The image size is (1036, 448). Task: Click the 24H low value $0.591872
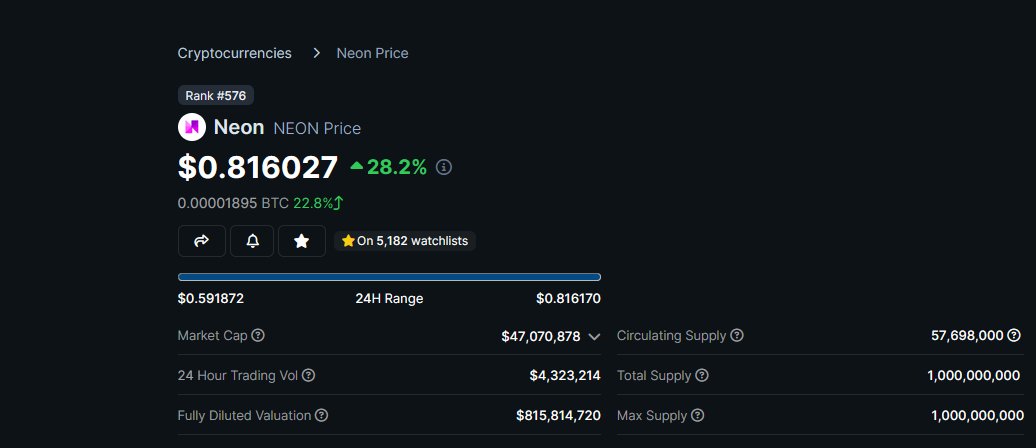pyautogui.click(x=211, y=299)
